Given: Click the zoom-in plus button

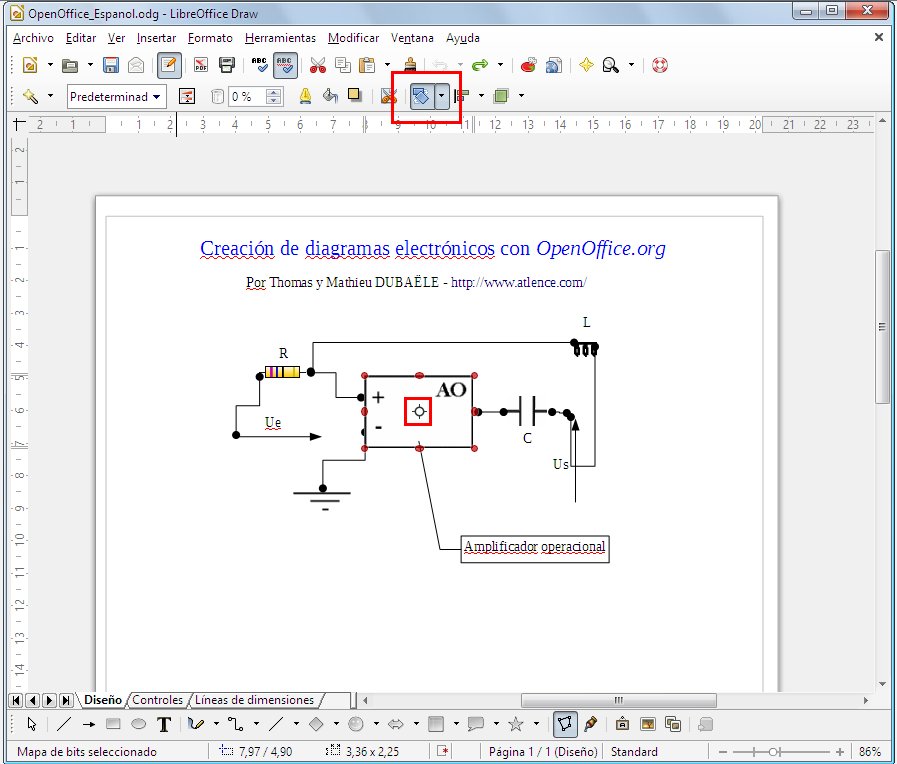Looking at the screenshot, I should click(x=840, y=752).
